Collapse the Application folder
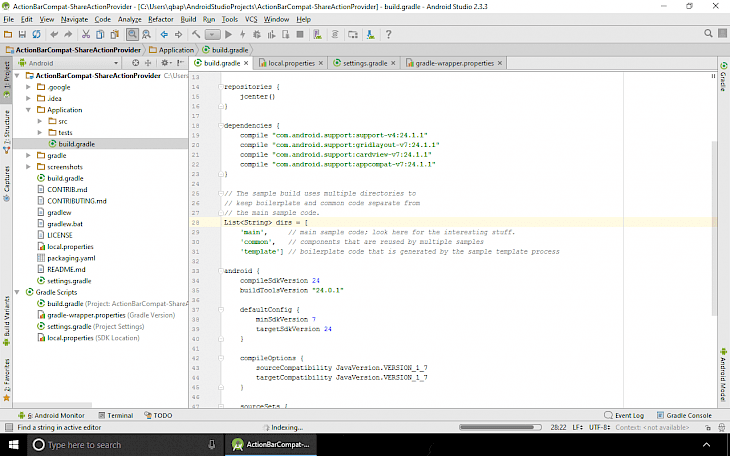Viewport: 730px width, 456px height. click(x=28, y=110)
